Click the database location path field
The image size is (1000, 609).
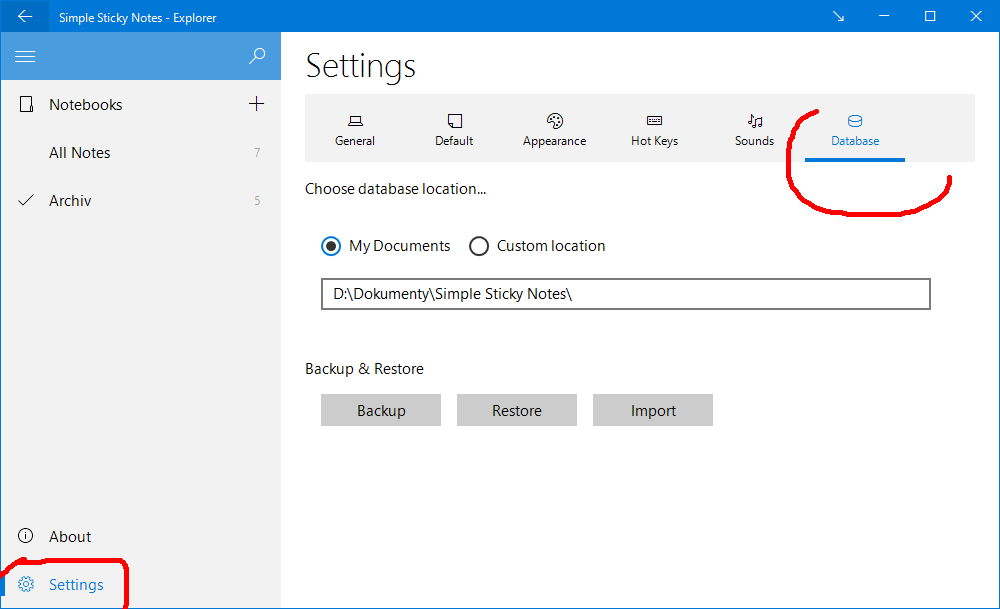625,294
